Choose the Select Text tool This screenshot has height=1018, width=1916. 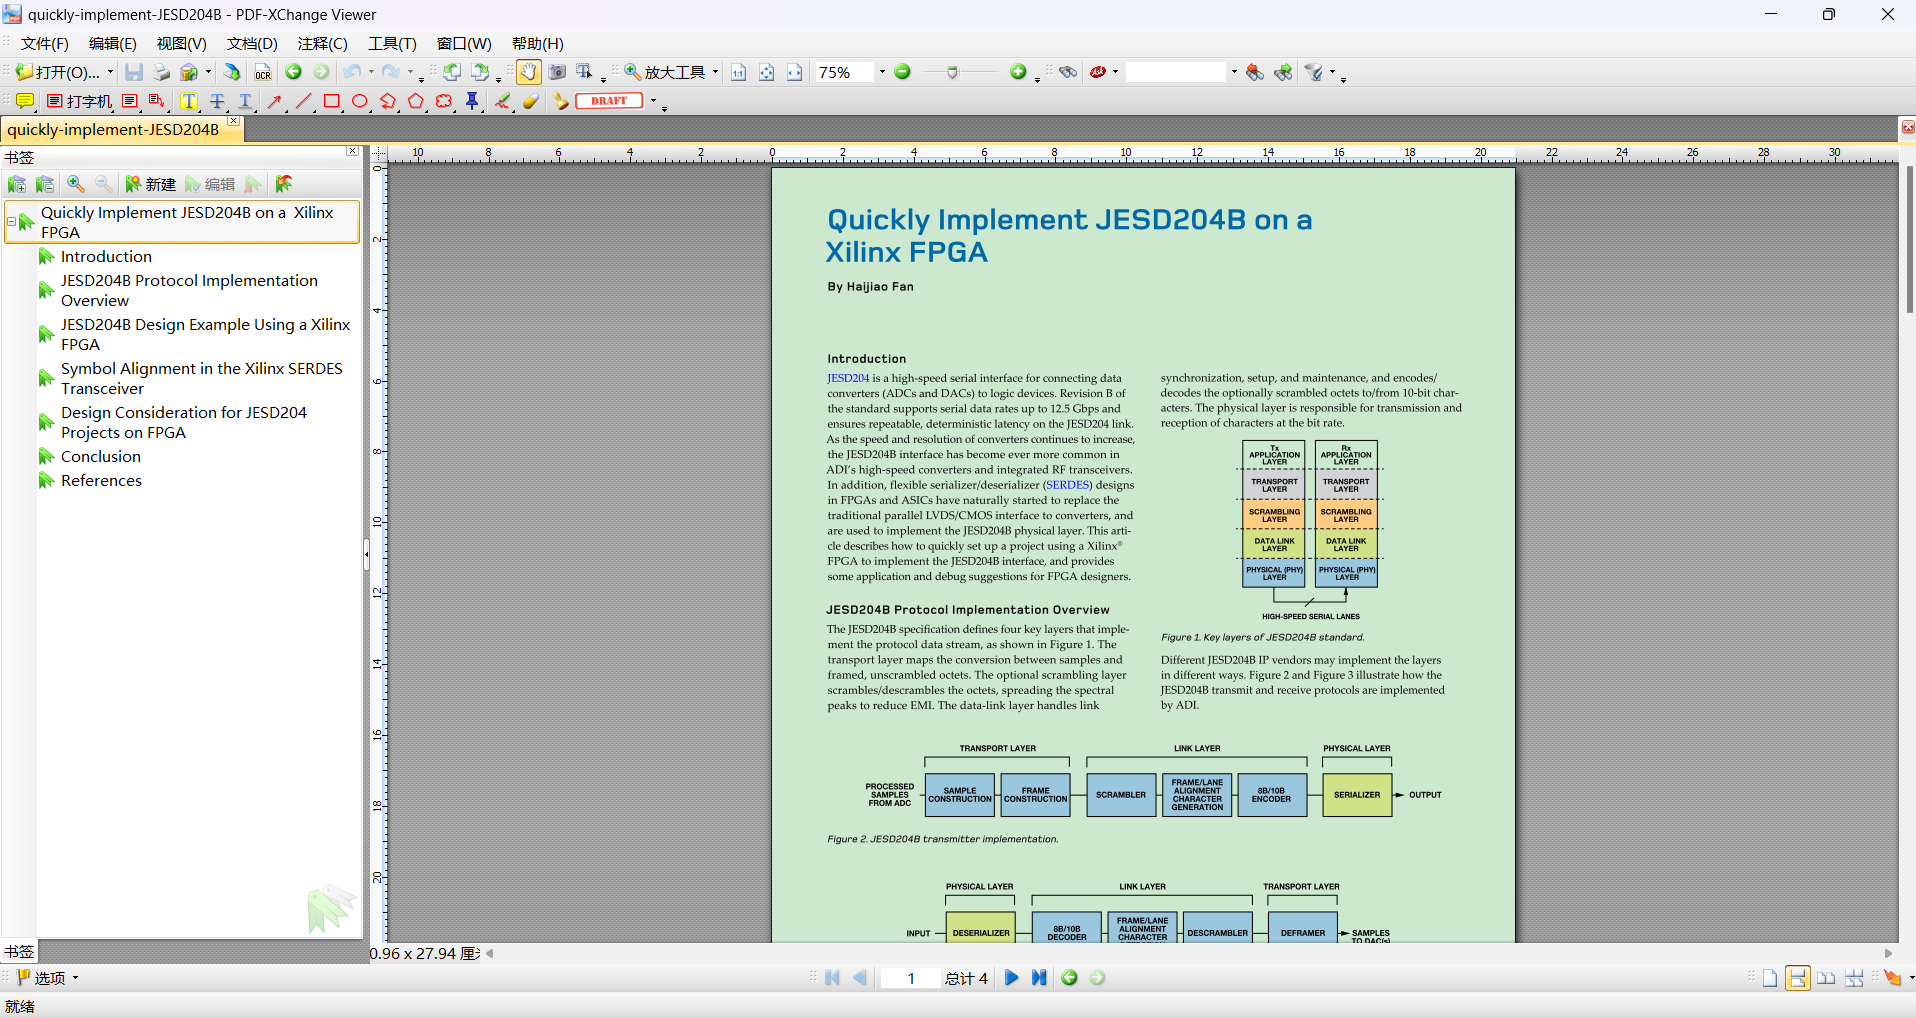[x=585, y=72]
